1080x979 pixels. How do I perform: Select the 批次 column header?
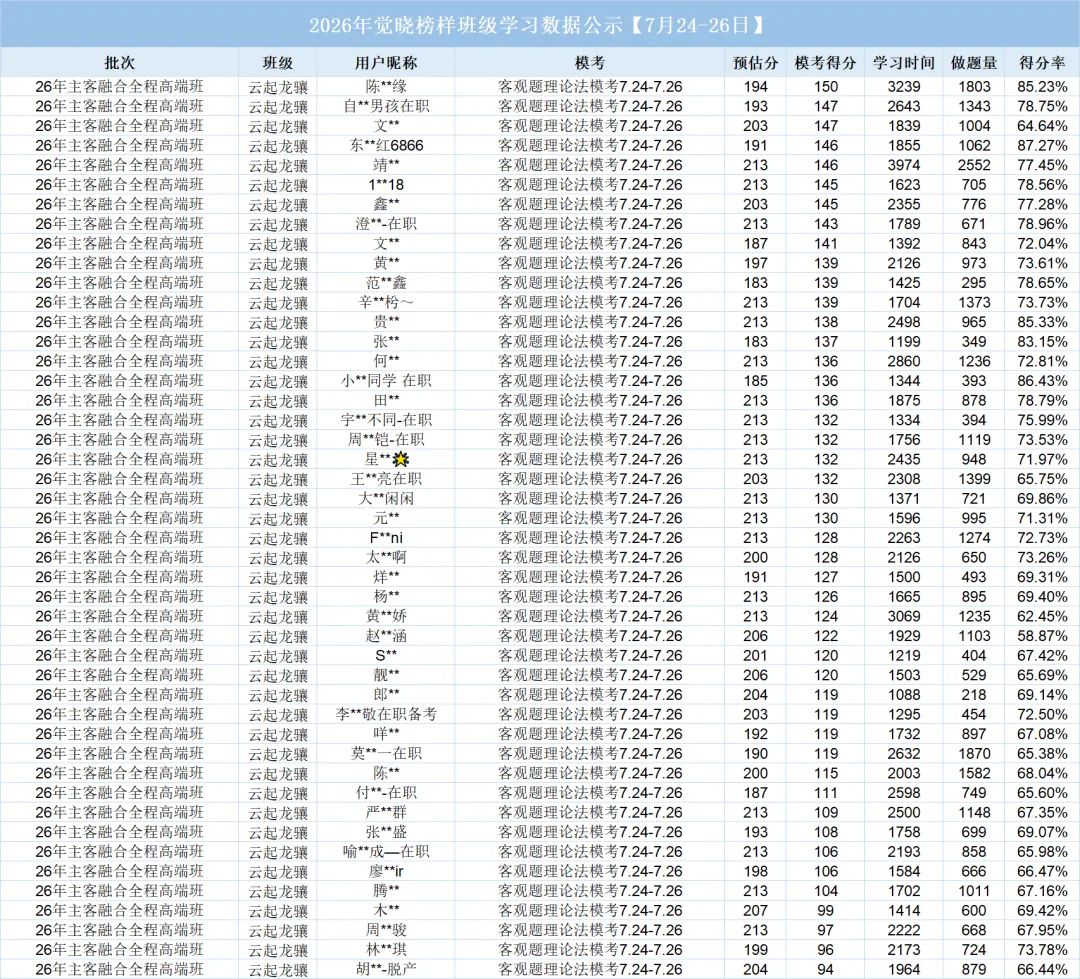click(119, 63)
